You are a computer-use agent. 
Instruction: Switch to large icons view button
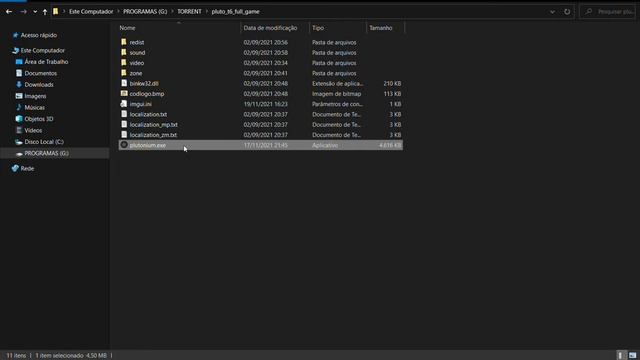pyautogui.click(x=632, y=356)
